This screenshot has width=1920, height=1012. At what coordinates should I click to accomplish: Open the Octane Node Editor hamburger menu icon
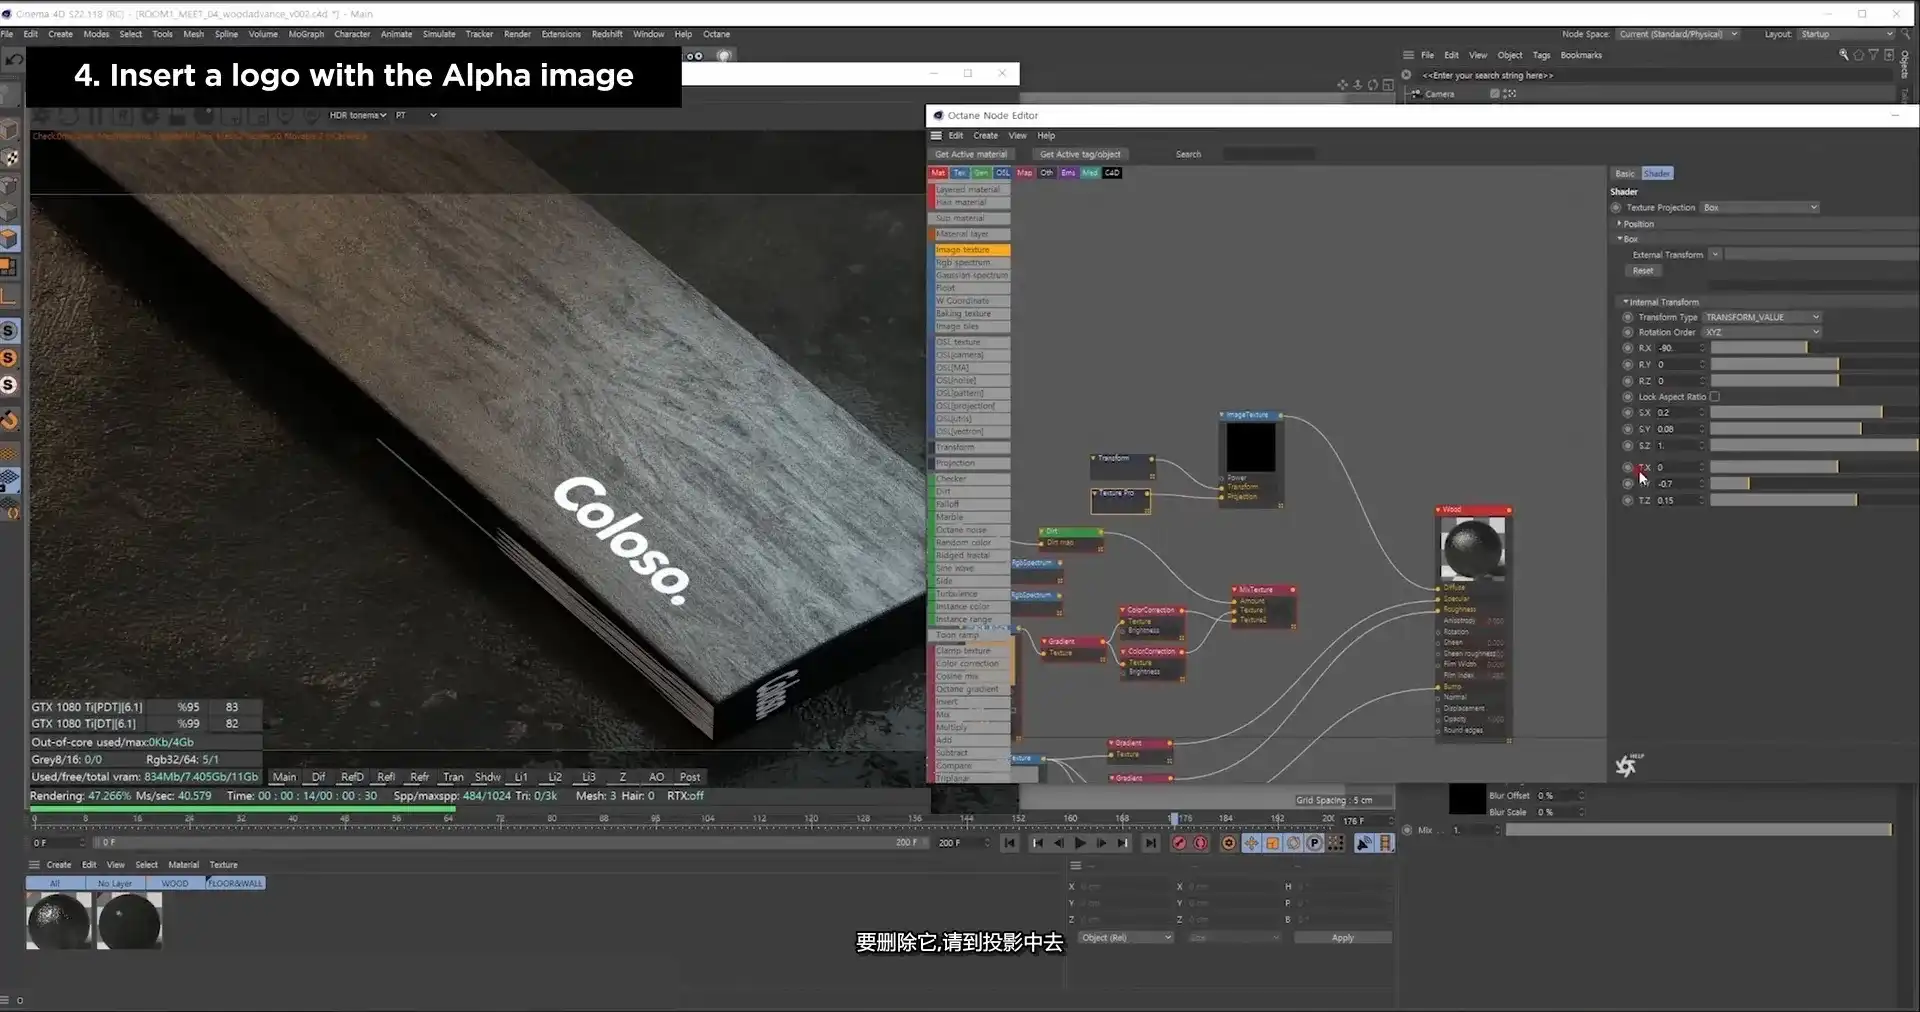click(935, 135)
